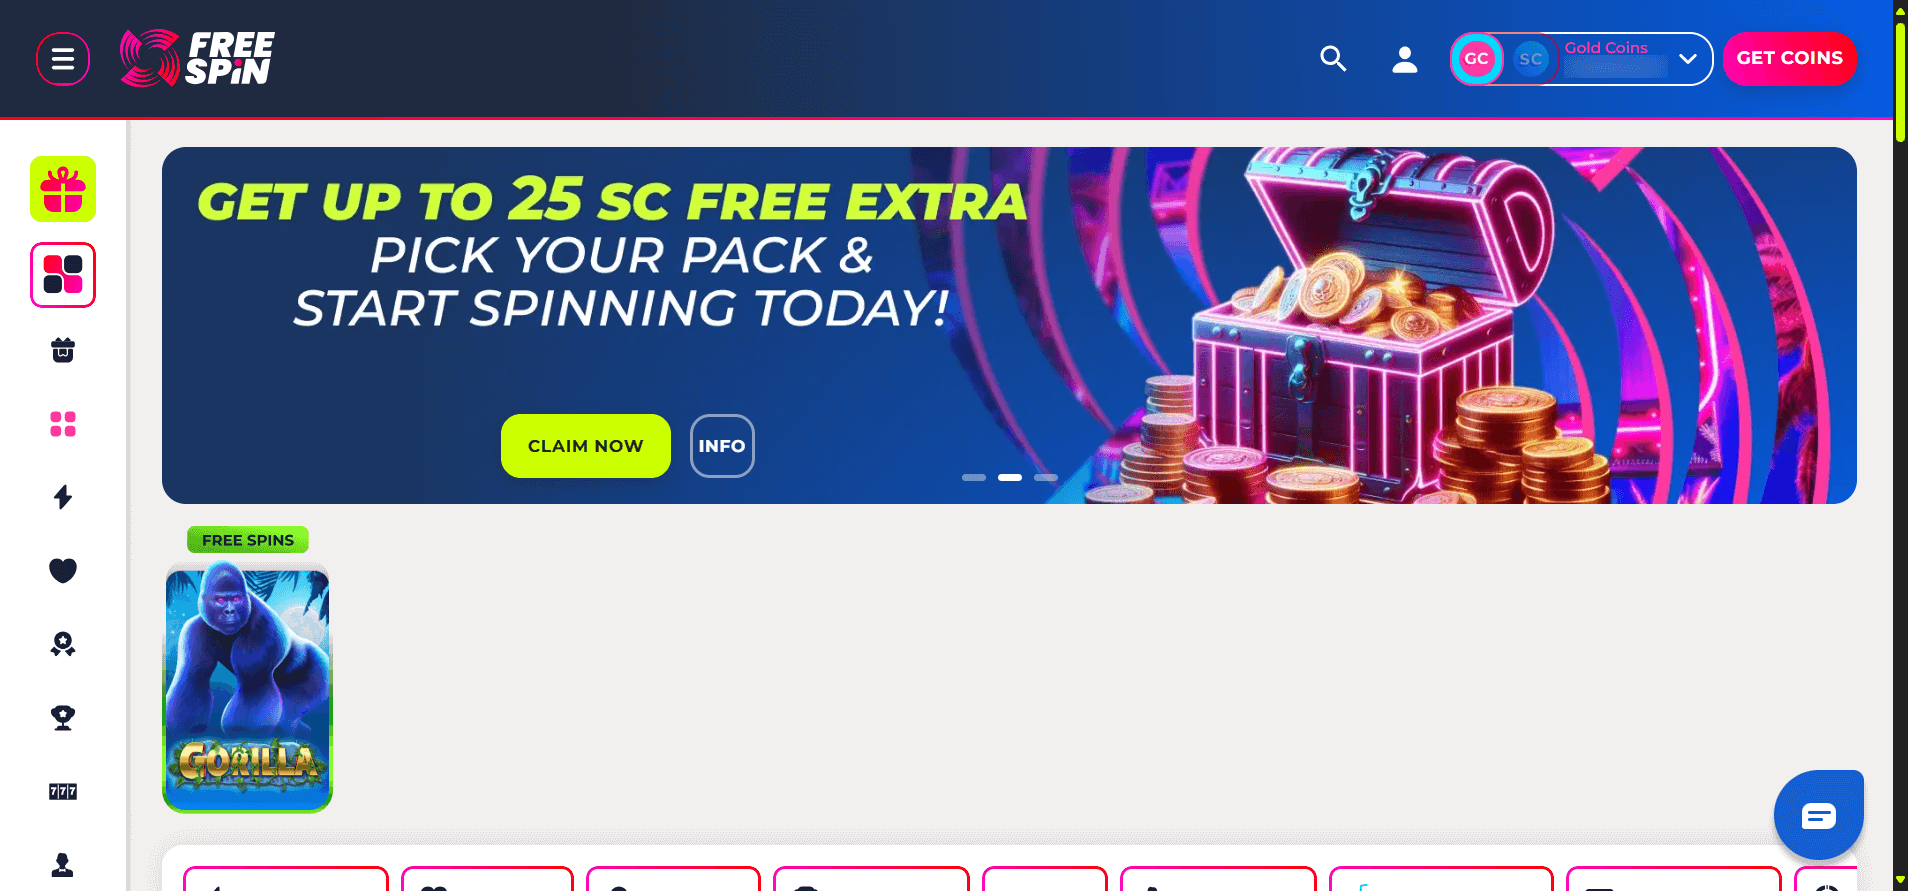
Task: Open the live chat bubble
Action: point(1819,815)
